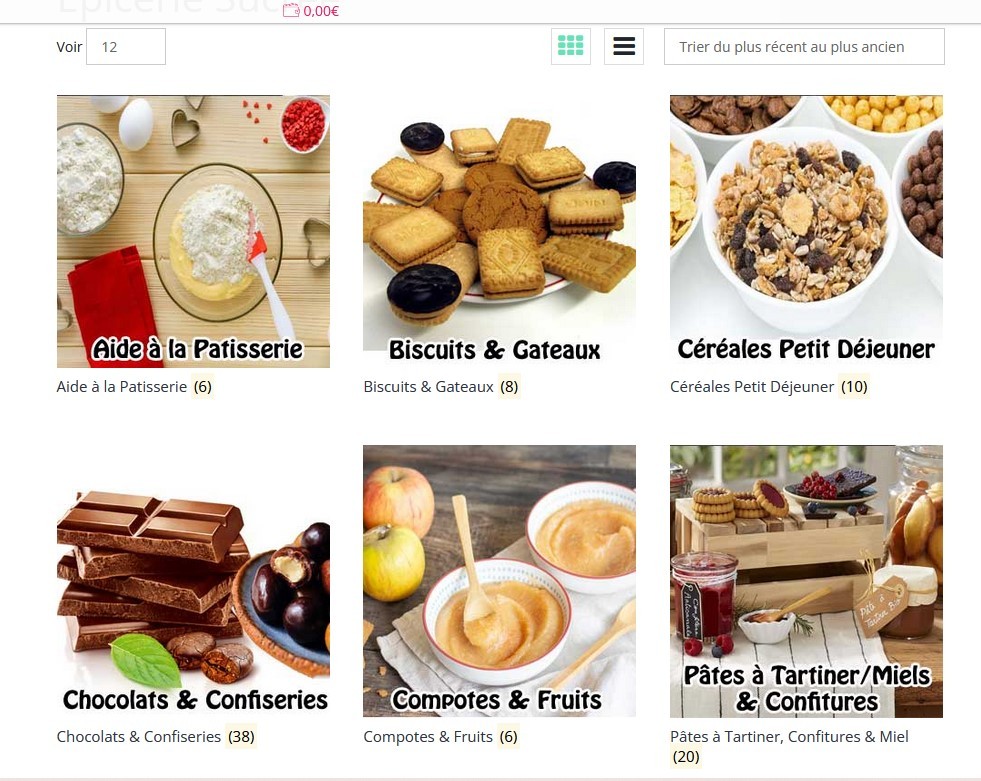
Task: Click the (20) count under Pâtes à Tartiner
Action: [686, 757]
